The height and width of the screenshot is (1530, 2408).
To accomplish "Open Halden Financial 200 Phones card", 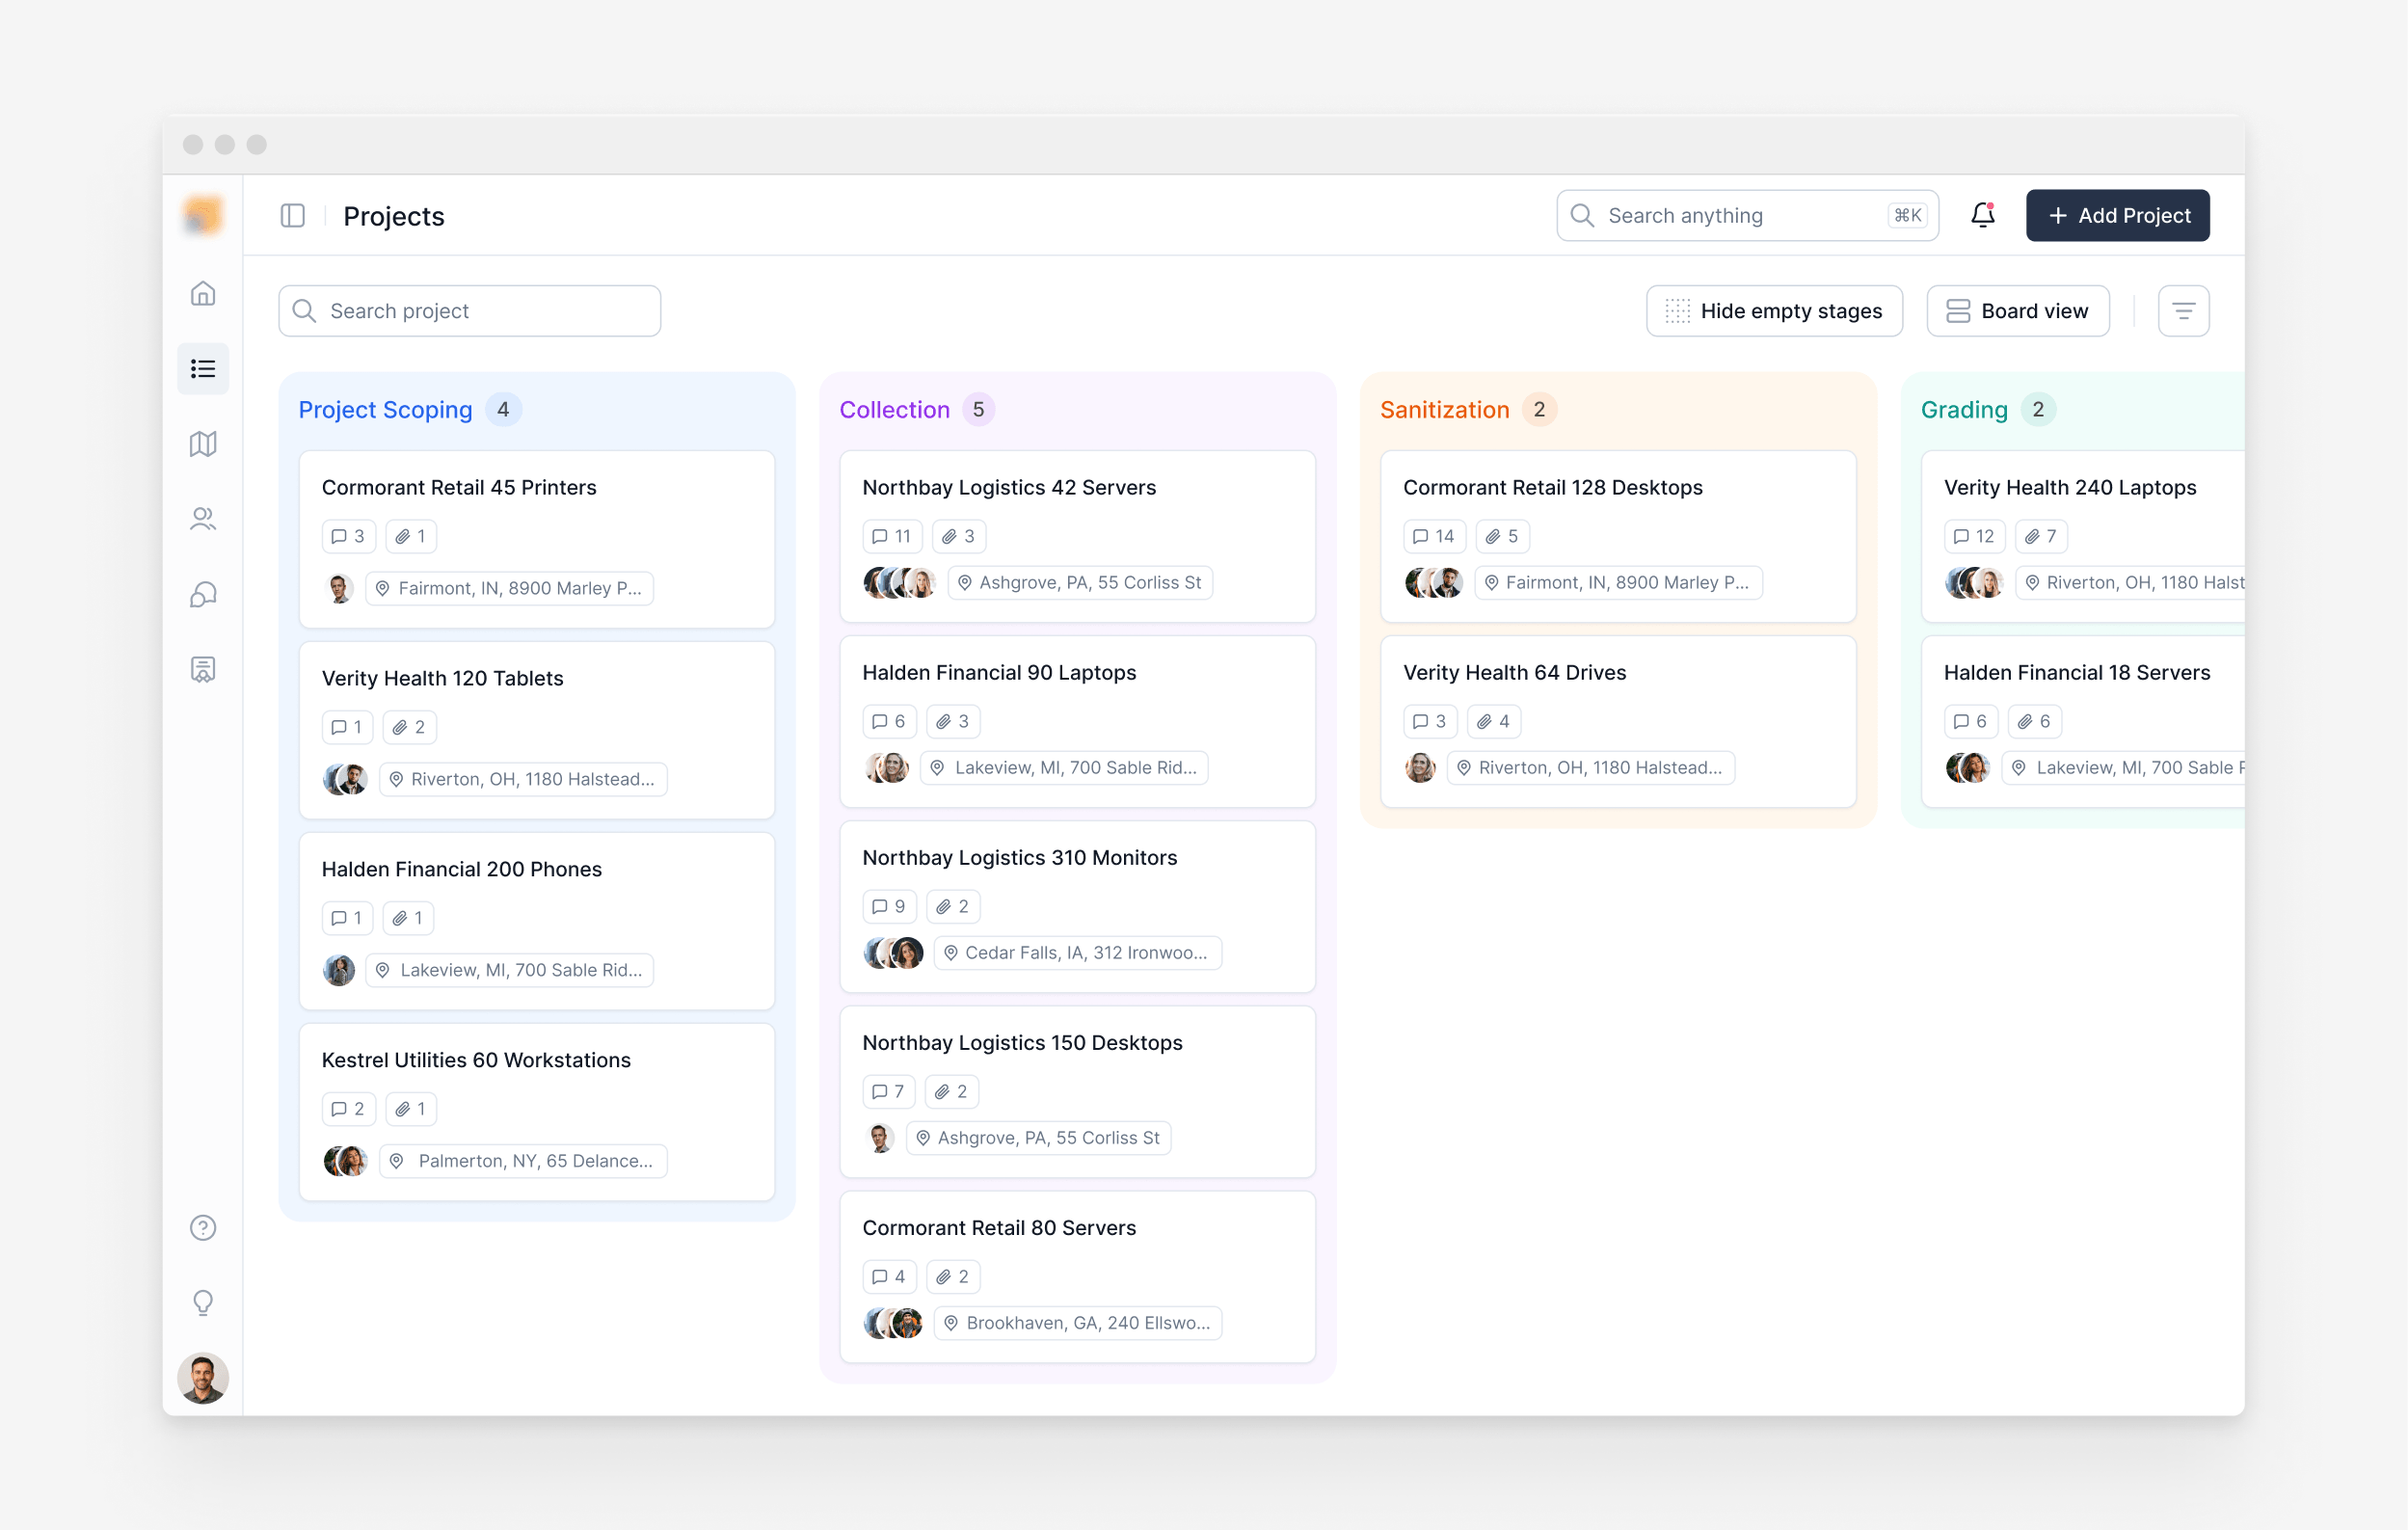I will point(537,921).
